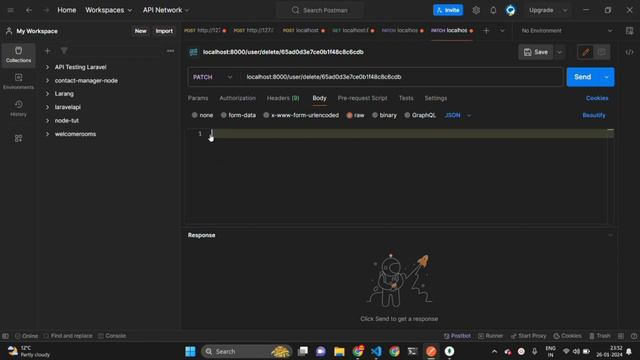Switch to the Settings tab

(x=436, y=98)
